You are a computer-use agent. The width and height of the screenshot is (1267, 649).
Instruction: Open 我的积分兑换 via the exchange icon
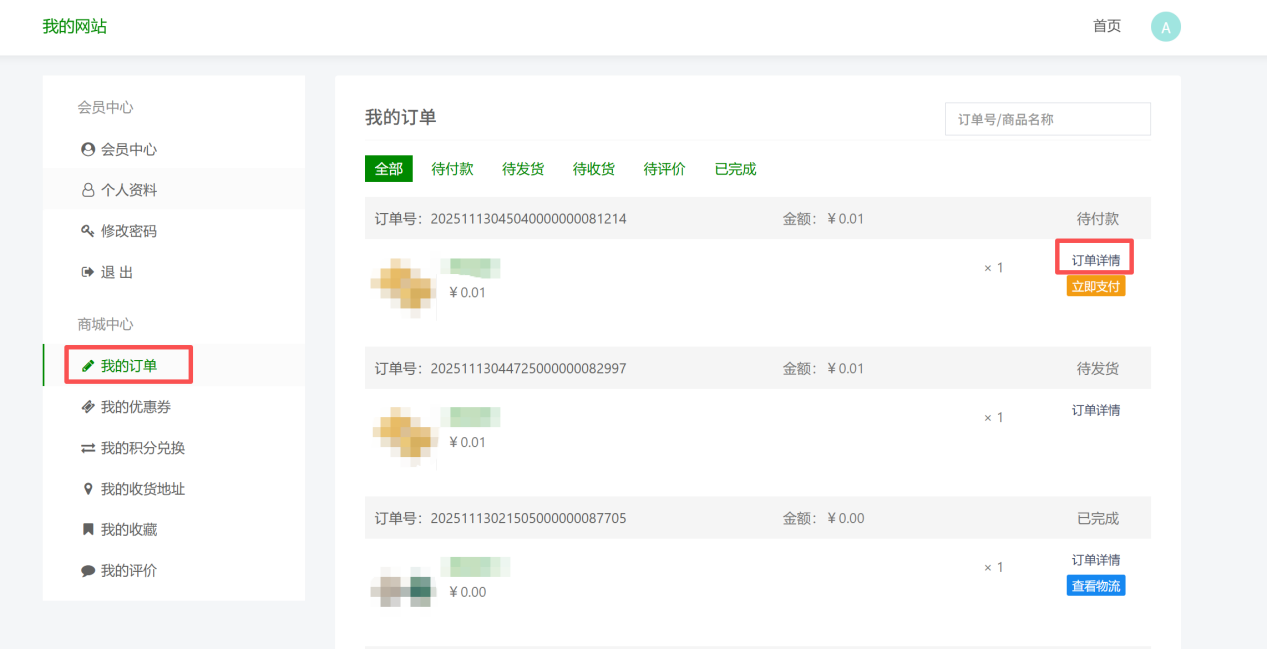click(x=88, y=448)
